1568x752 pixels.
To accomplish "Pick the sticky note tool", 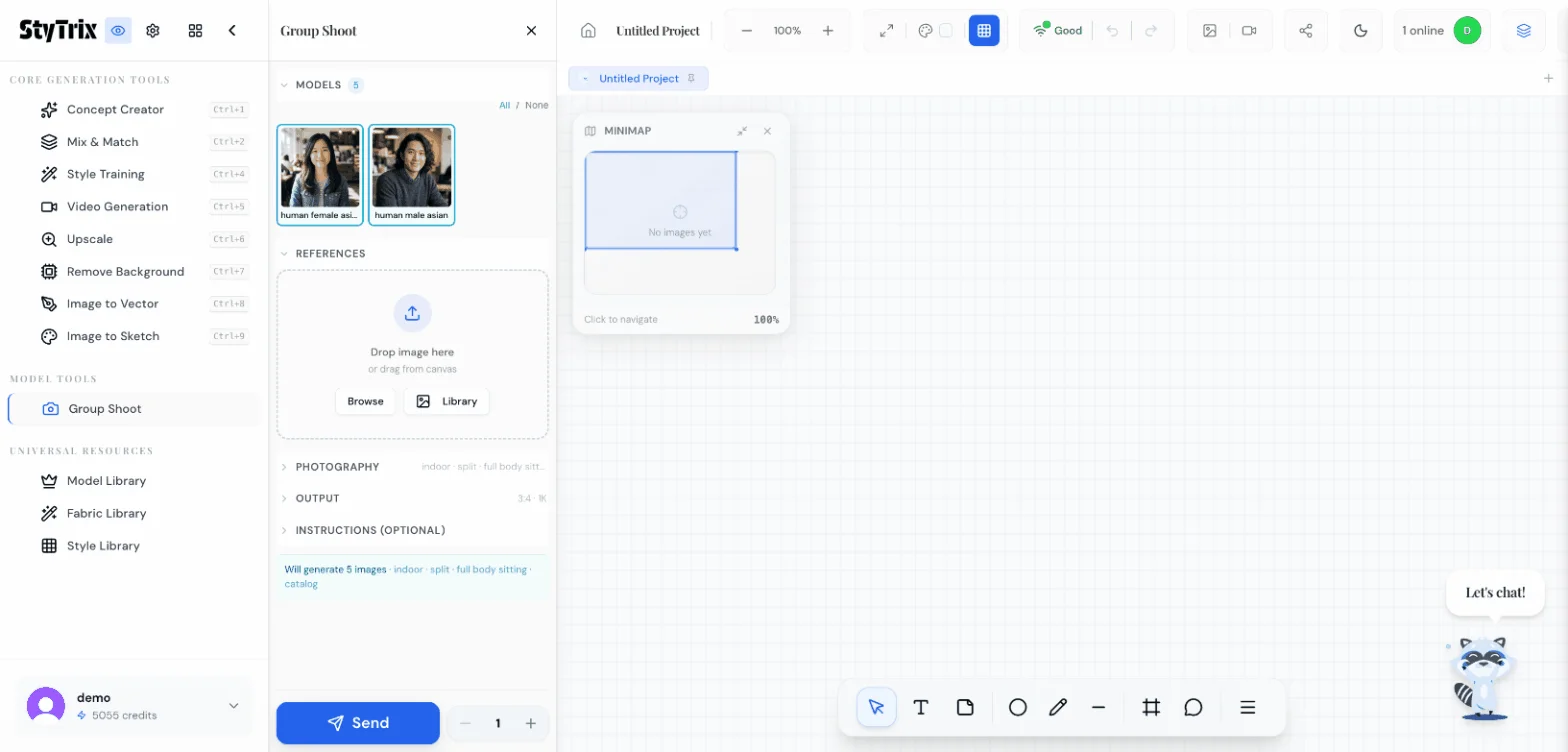I will (x=965, y=707).
